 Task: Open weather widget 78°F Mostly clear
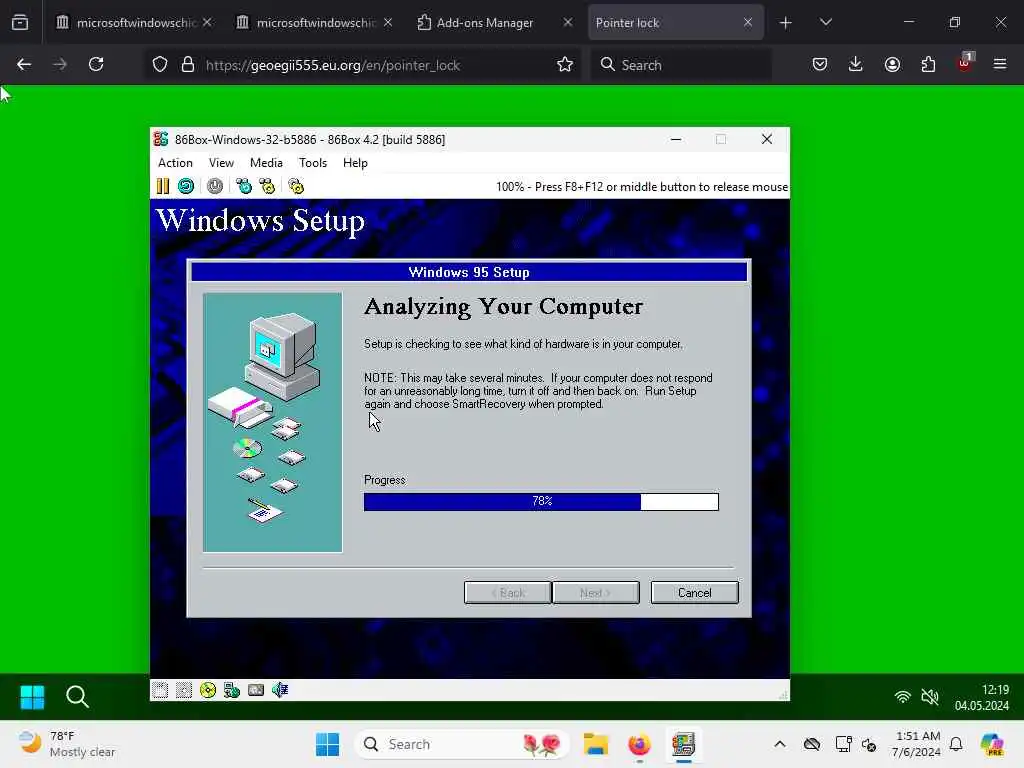point(67,744)
